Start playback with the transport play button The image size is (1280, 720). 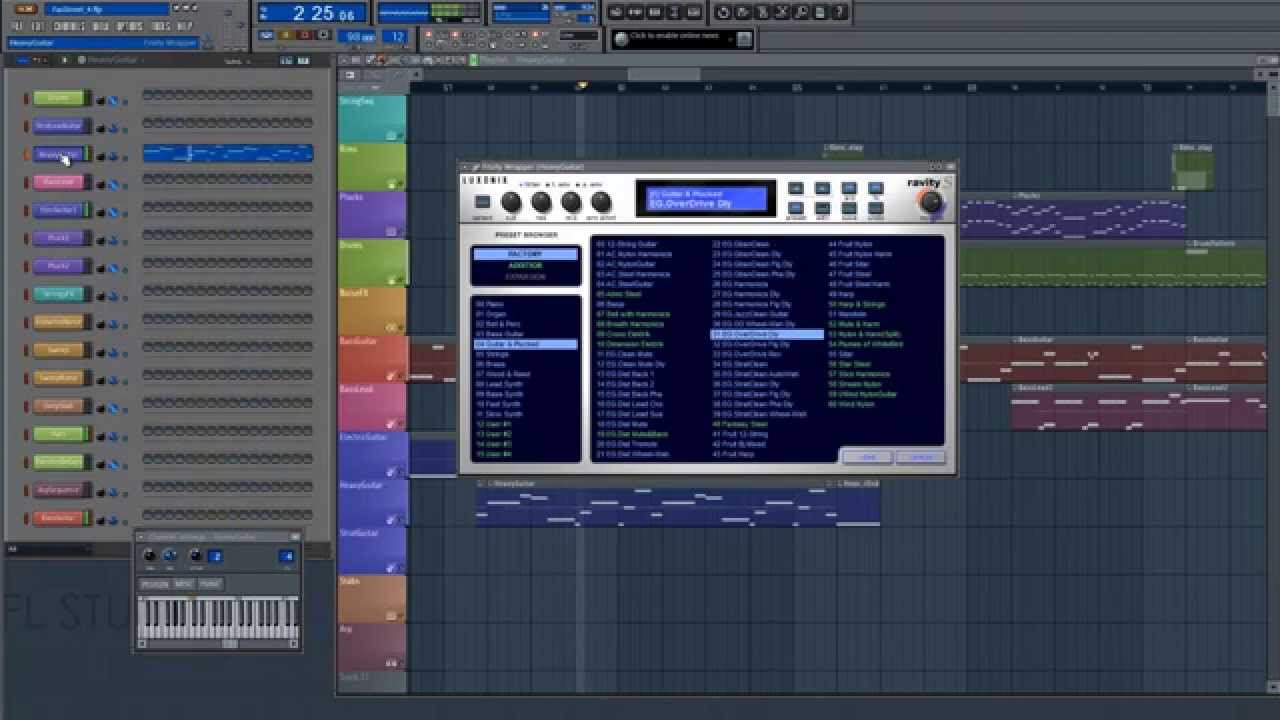(x=284, y=37)
